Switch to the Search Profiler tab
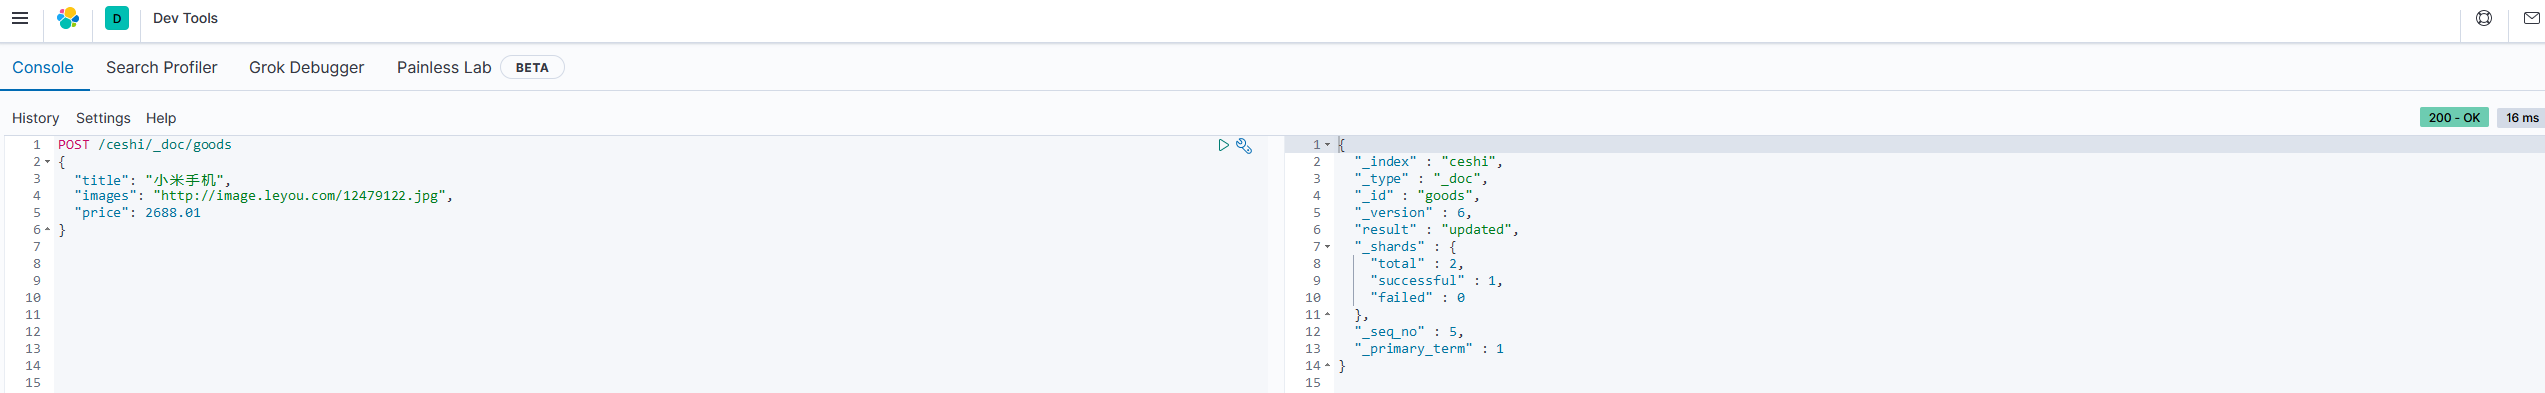The width and height of the screenshot is (2545, 393). pos(162,67)
